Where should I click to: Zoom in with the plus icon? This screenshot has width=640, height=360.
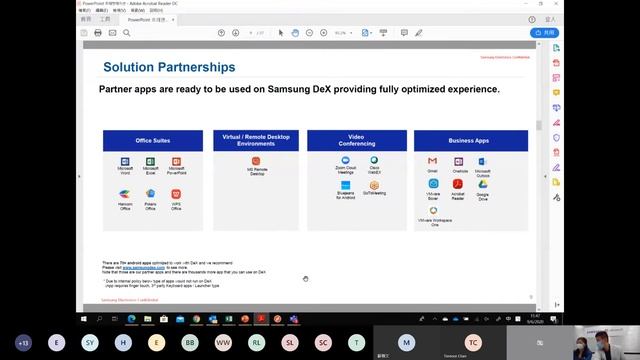324,33
